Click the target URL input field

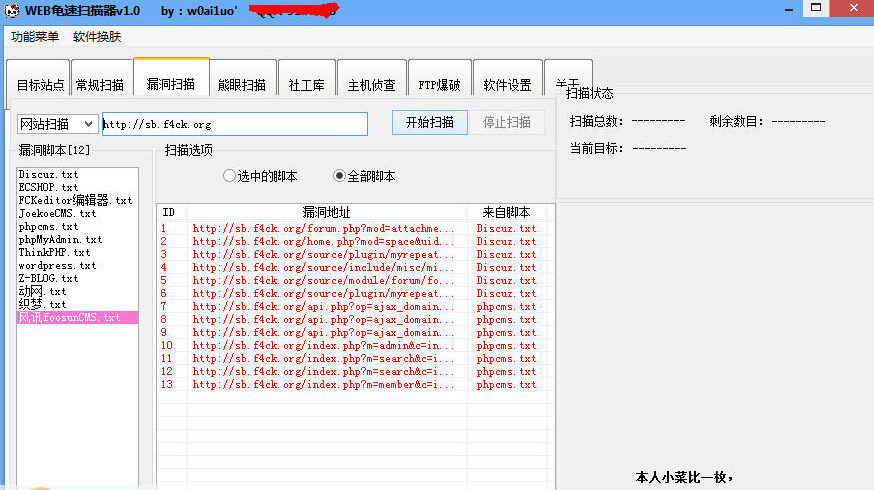[x=235, y=124]
